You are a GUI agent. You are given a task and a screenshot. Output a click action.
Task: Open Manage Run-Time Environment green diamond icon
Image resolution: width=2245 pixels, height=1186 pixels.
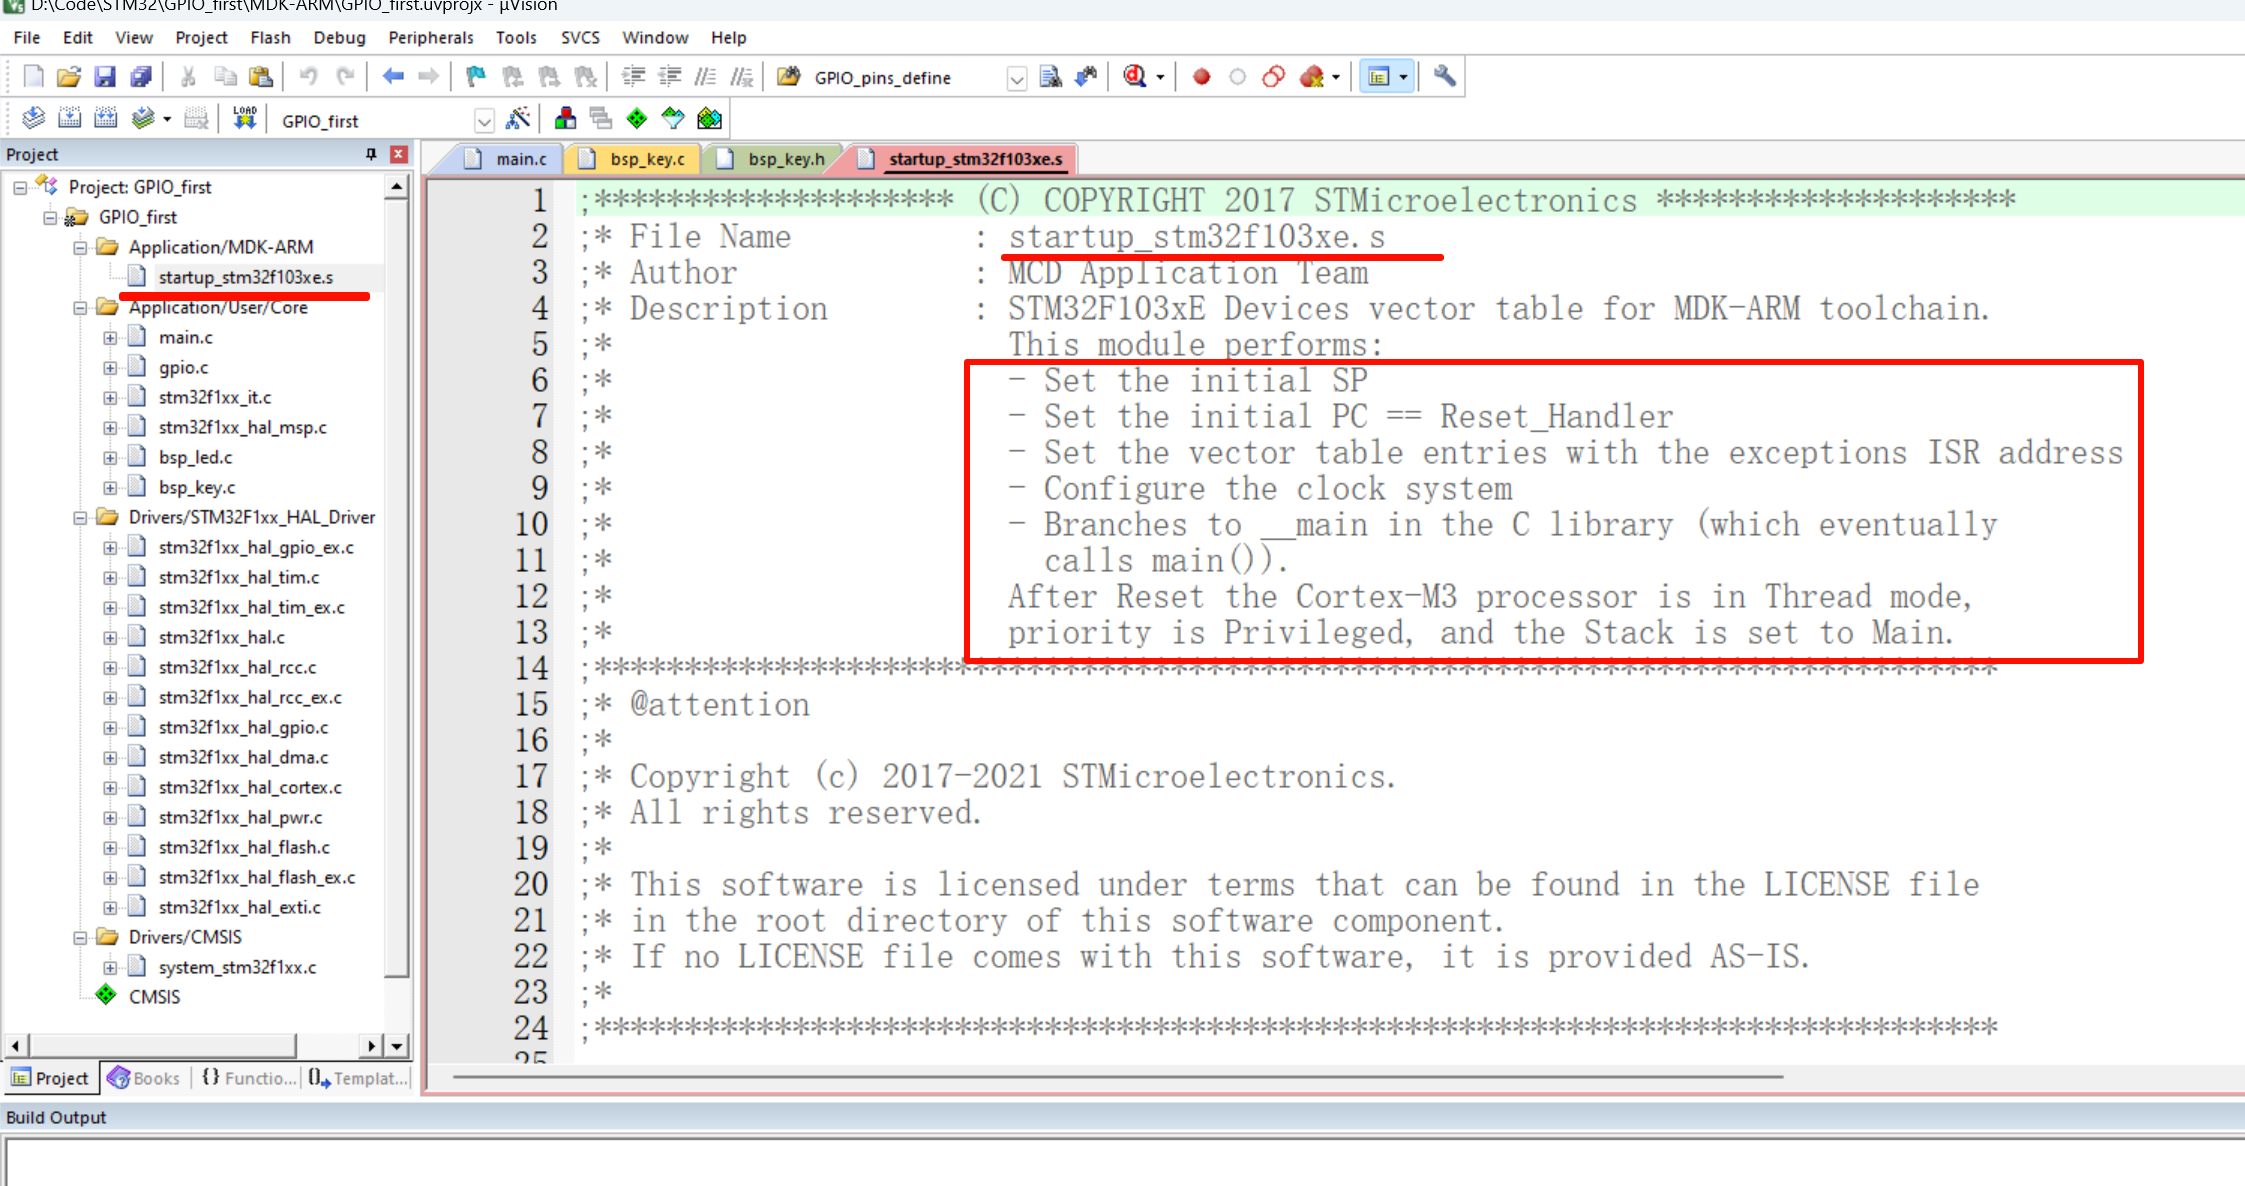click(637, 119)
